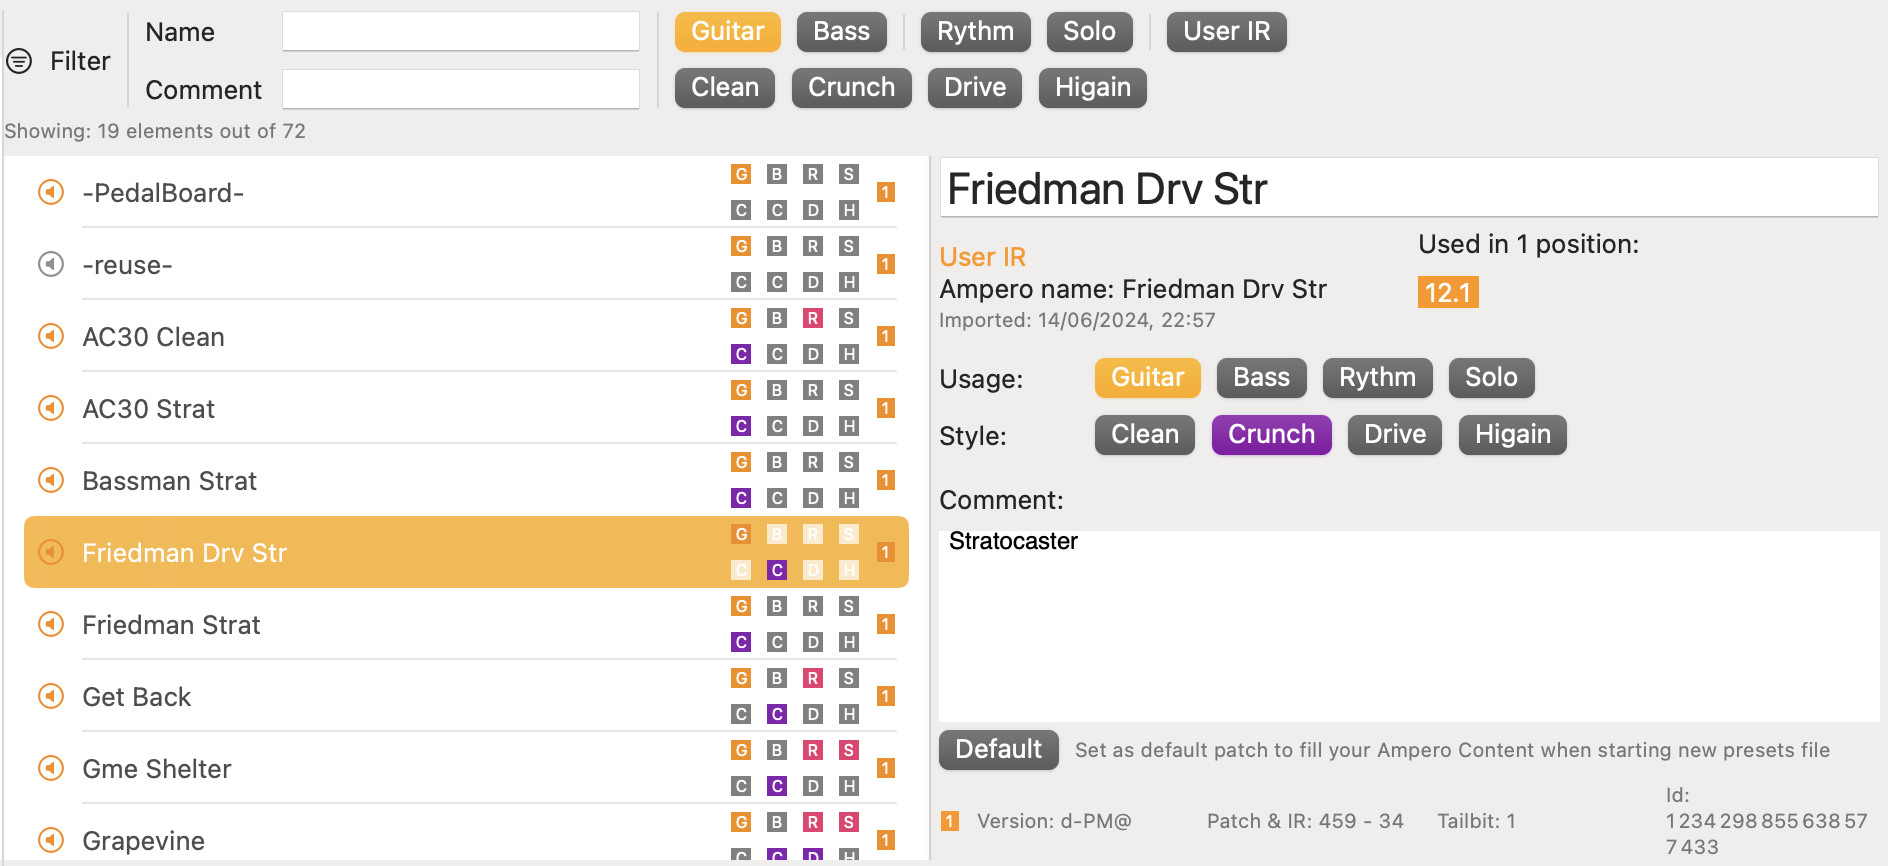Click the Name filter text field
Image resolution: width=1888 pixels, height=866 pixels.
coord(461,32)
